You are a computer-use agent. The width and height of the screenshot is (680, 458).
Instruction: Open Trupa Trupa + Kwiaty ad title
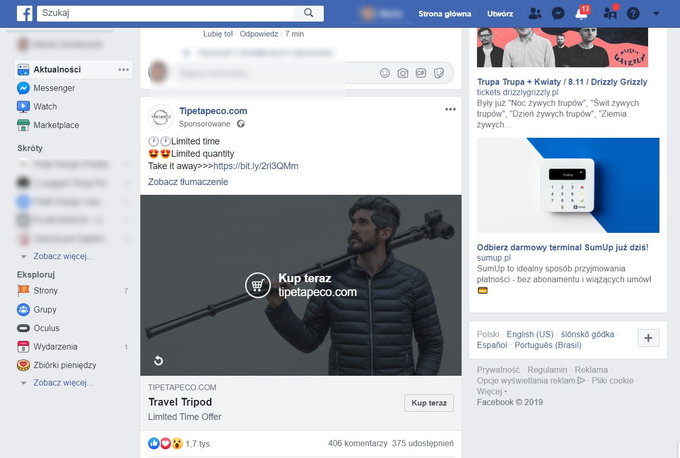coord(562,82)
